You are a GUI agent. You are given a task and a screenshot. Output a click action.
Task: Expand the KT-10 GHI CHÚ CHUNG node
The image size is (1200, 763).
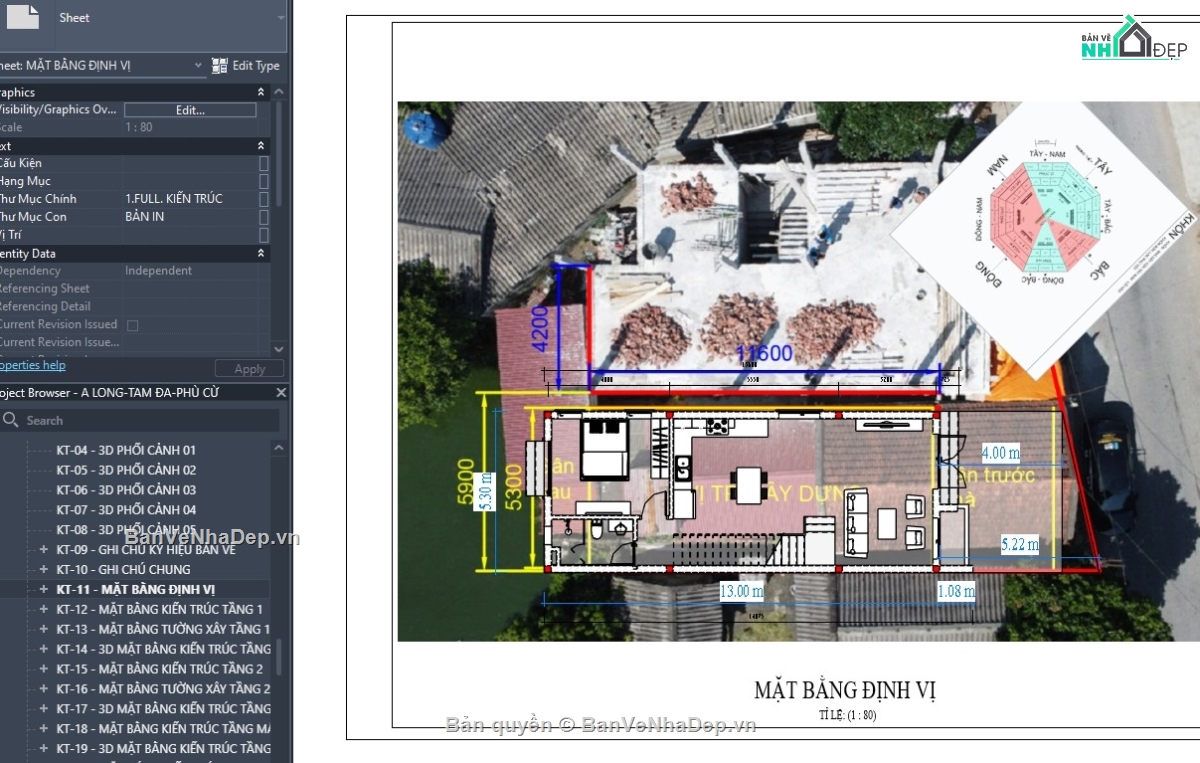[43, 570]
